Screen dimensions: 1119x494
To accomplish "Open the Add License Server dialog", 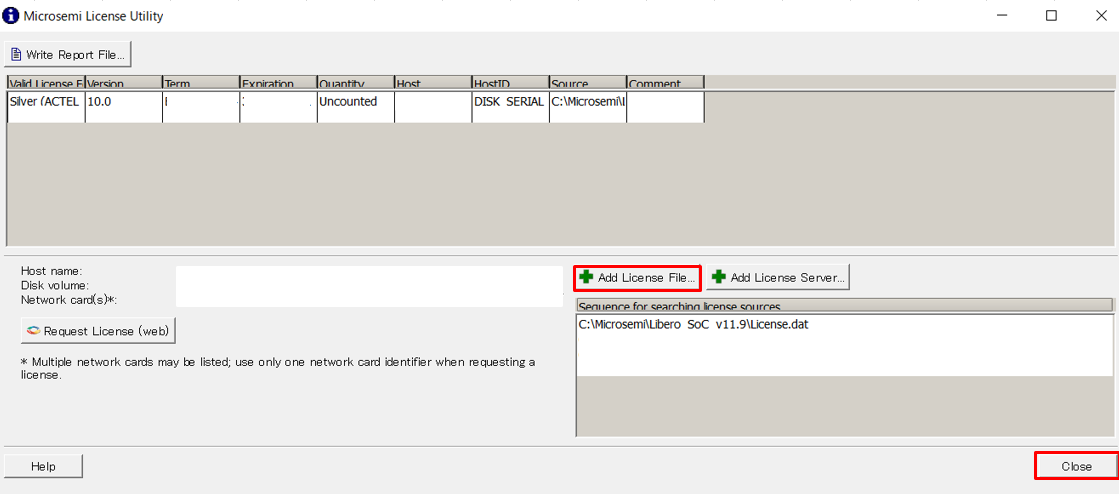I will [x=777, y=278].
